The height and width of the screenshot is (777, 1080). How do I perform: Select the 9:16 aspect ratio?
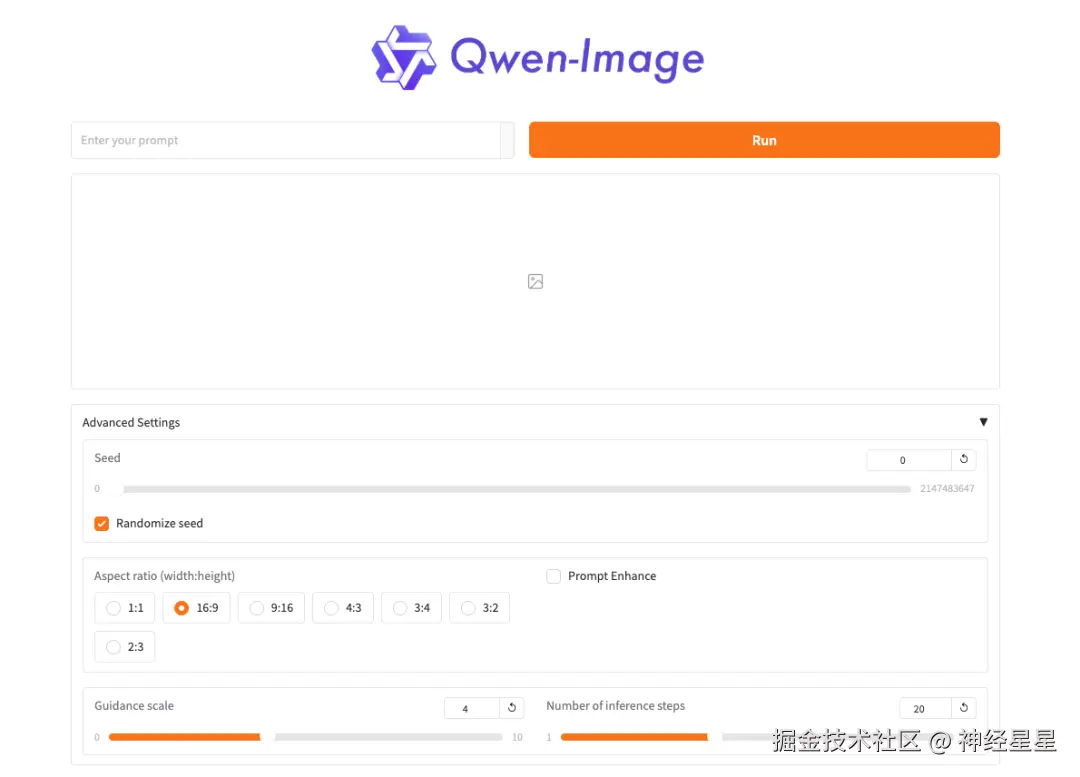click(271, 608)
